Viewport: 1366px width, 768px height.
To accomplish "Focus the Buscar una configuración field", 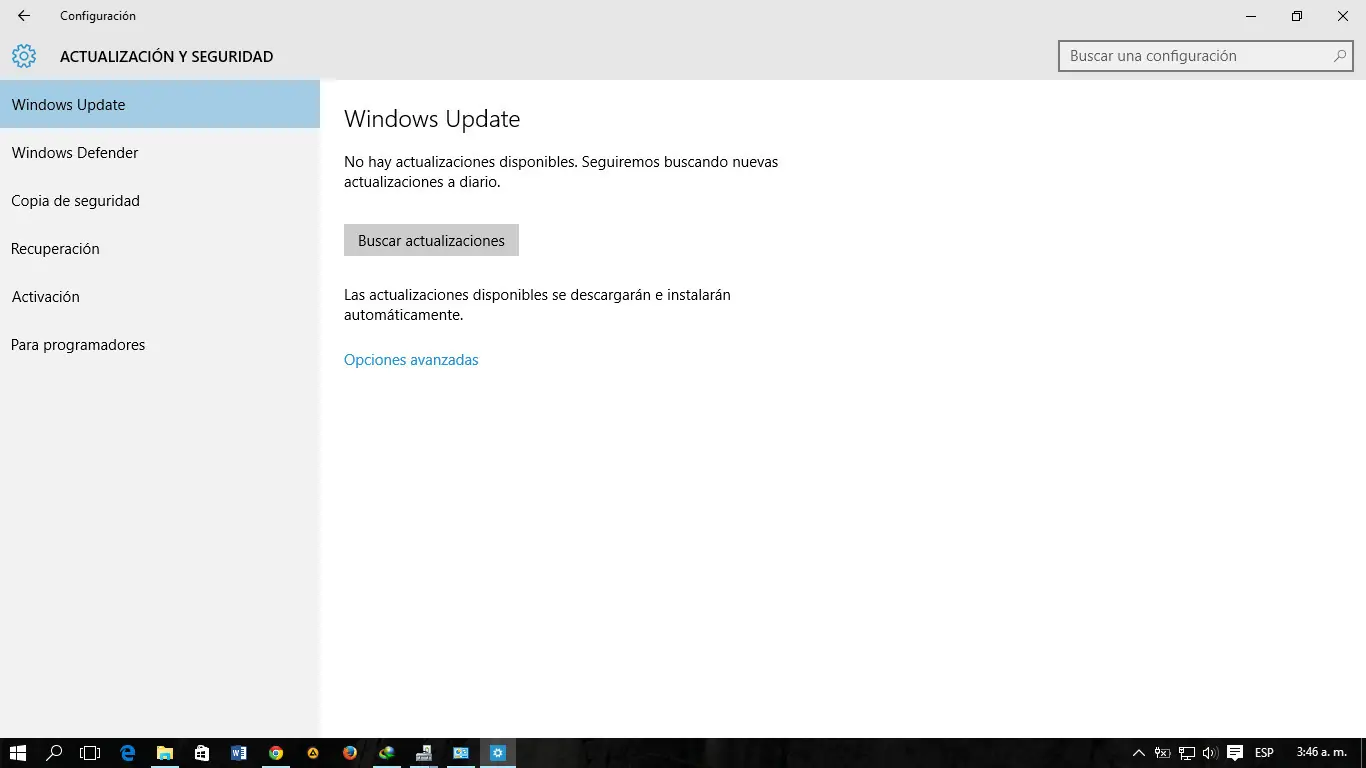I will [x=1205, y=56].
